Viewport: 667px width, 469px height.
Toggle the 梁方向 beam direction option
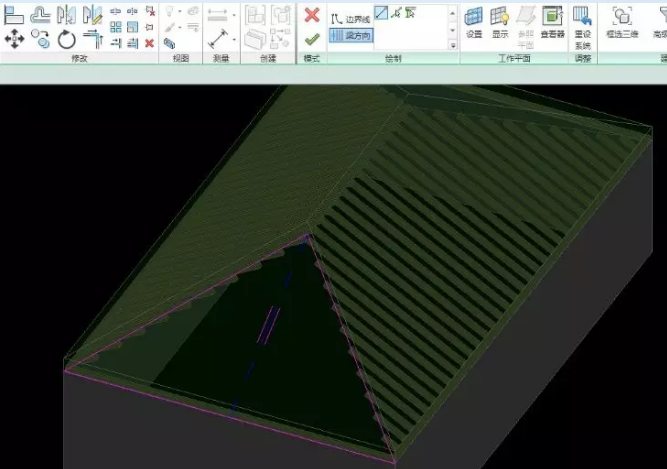coord(351,36)
